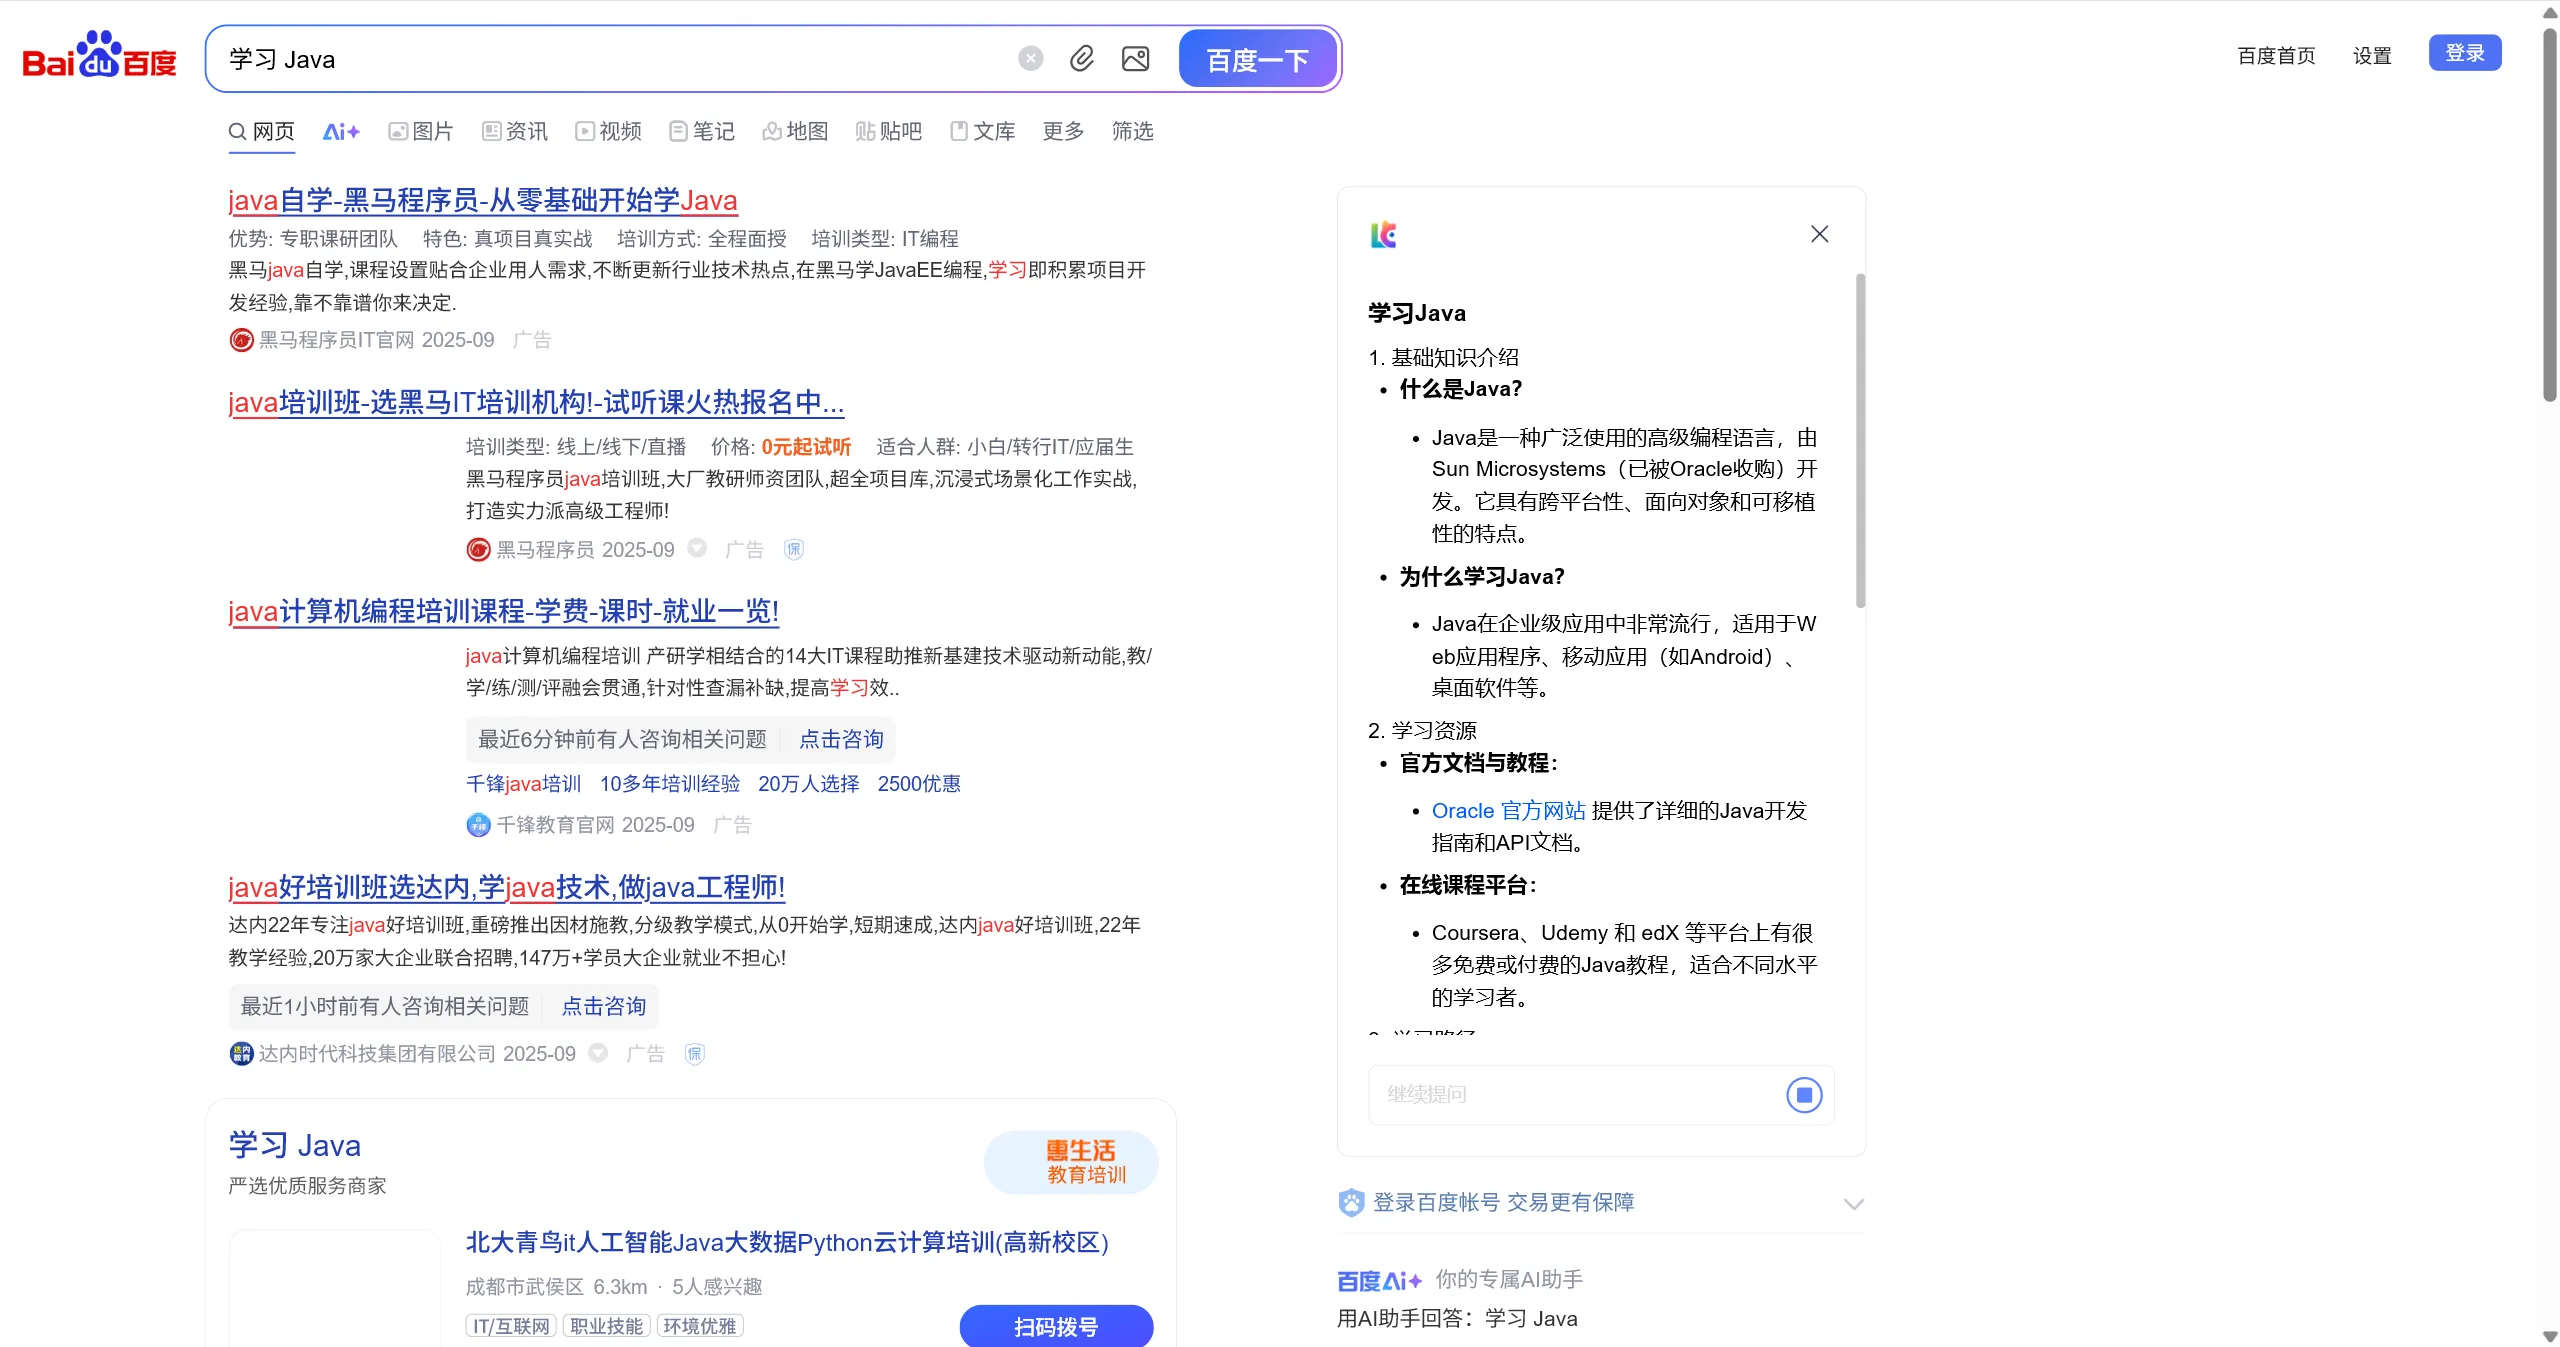This screenshot has height=1347, width=2560.
Task: Click the Baidu logo
Action: click(x=99, y=56)
